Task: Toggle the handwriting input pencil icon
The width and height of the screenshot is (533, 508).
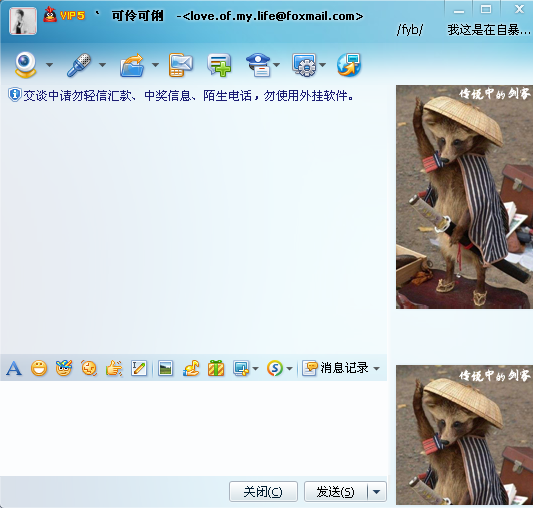Action: click(x=139, y=368)
